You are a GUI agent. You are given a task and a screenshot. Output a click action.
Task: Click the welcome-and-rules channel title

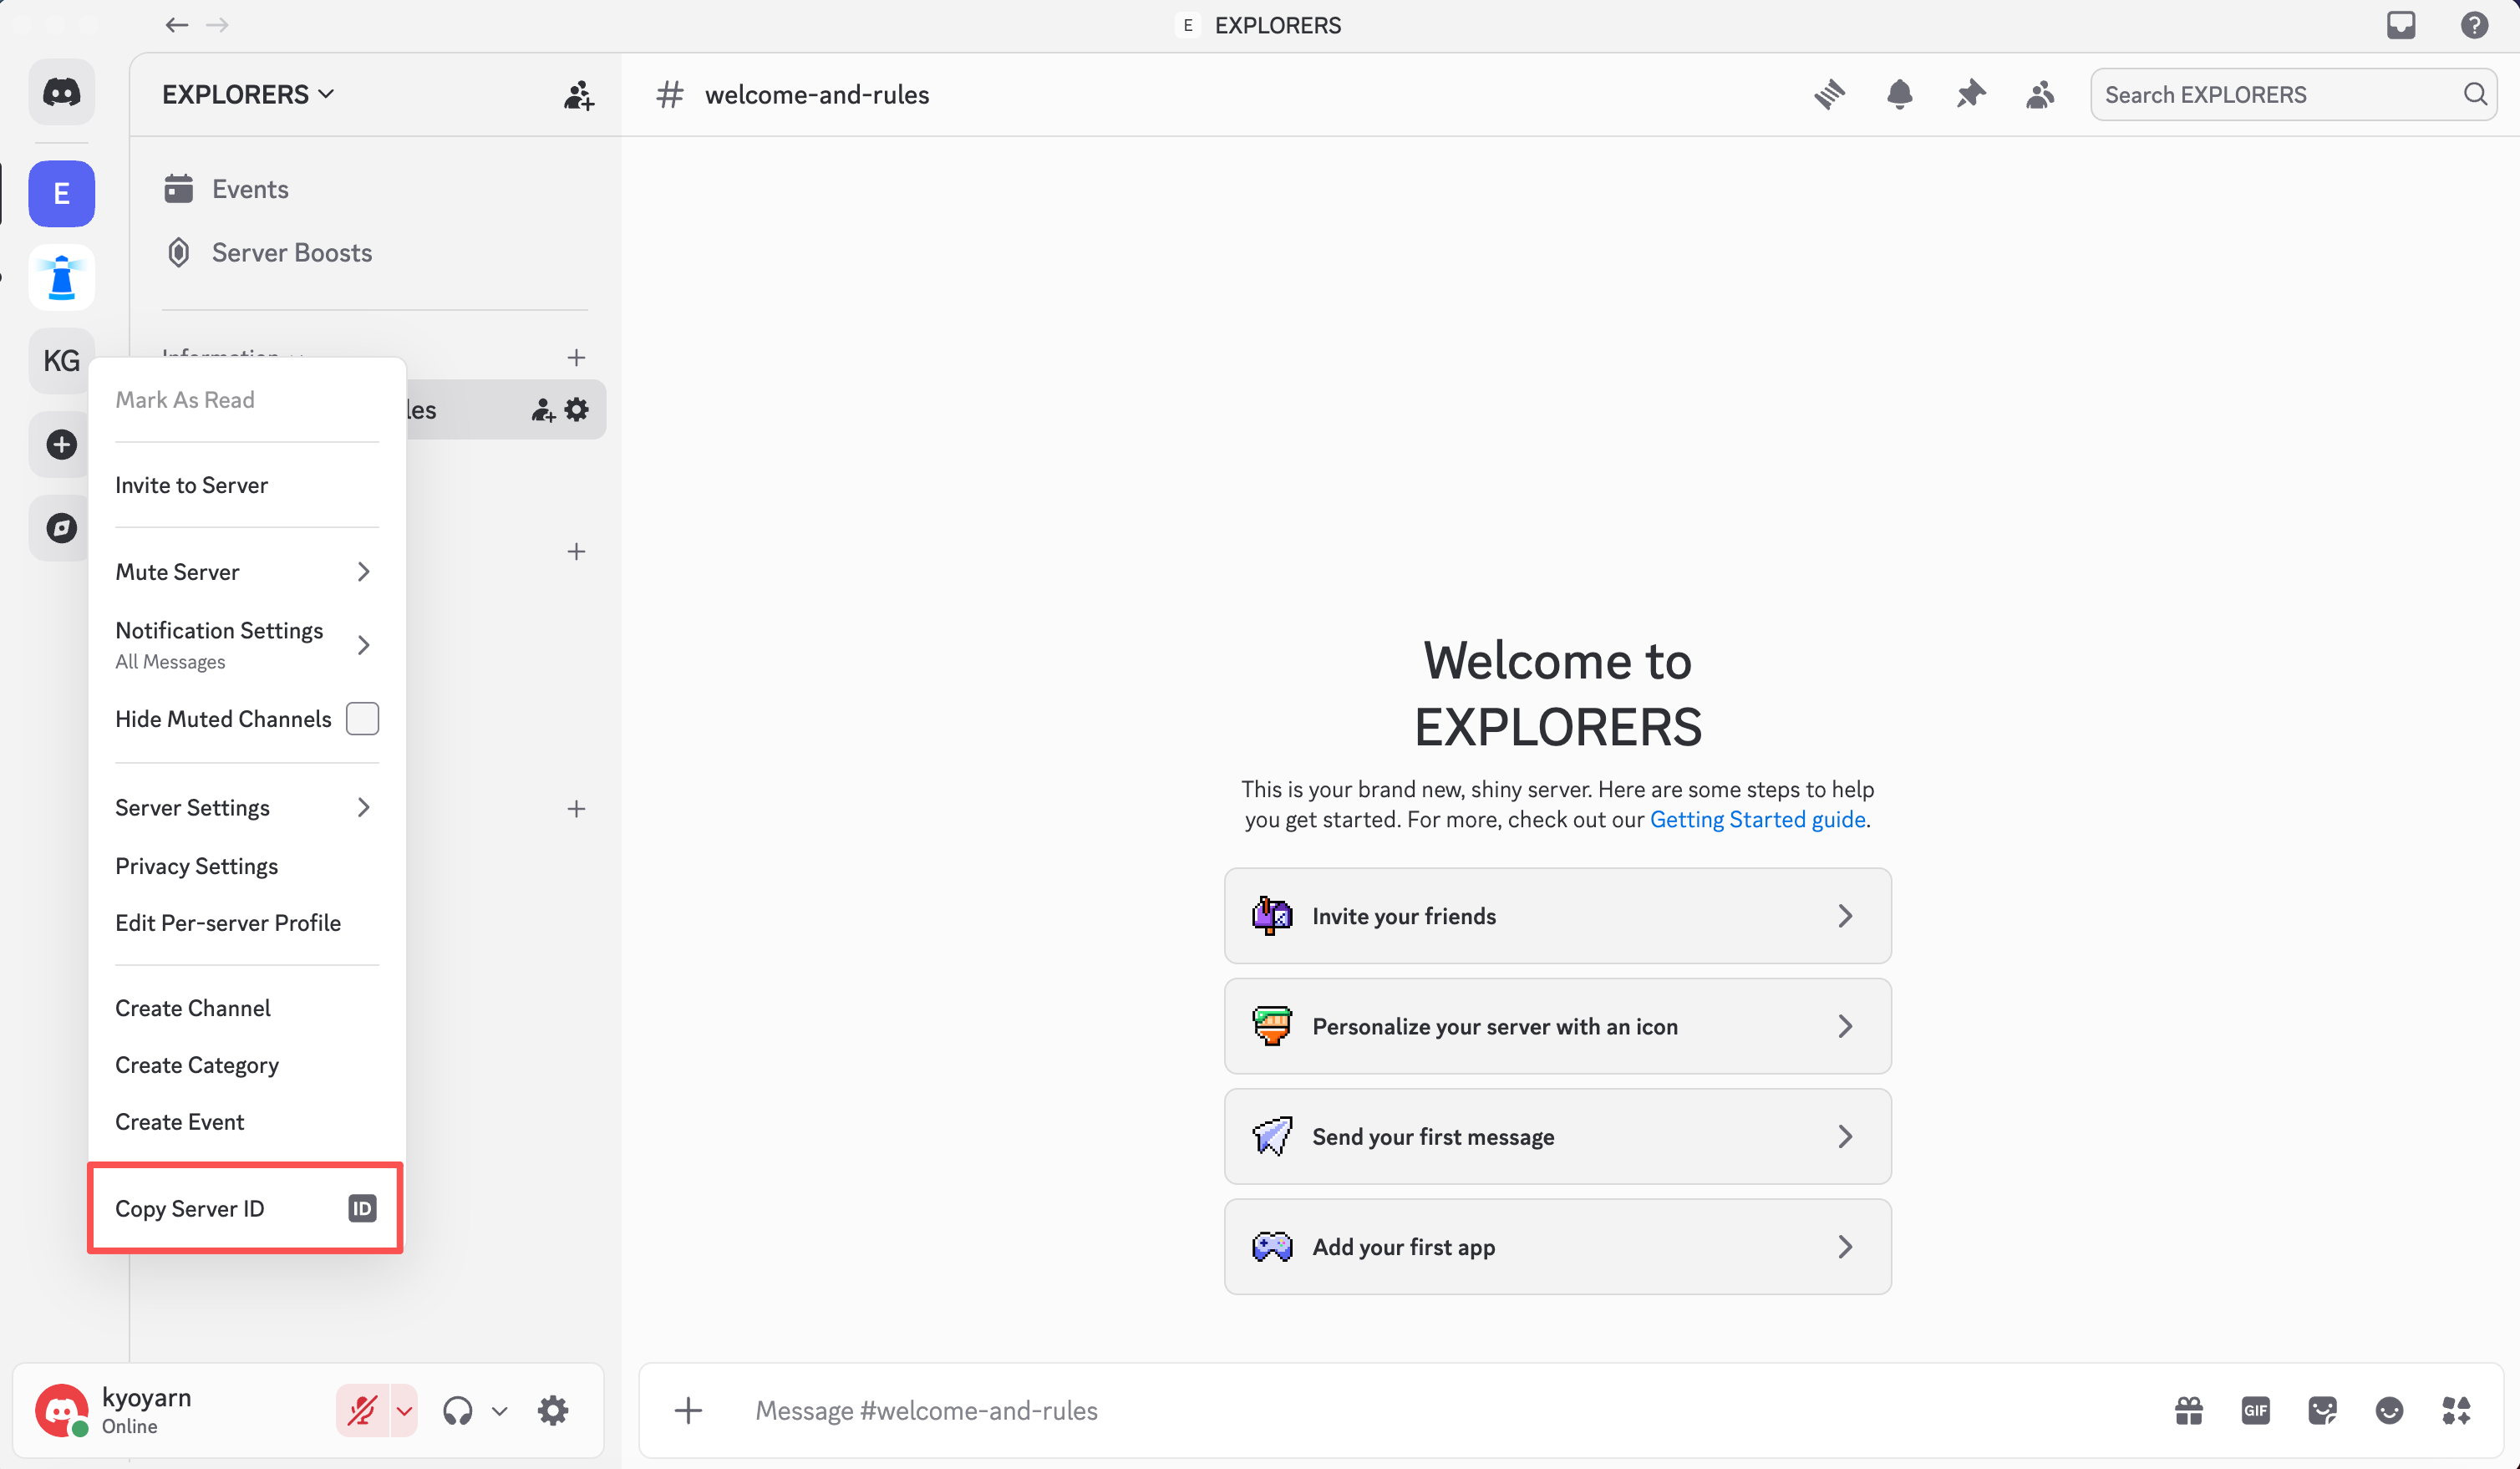tap(816, 94)
